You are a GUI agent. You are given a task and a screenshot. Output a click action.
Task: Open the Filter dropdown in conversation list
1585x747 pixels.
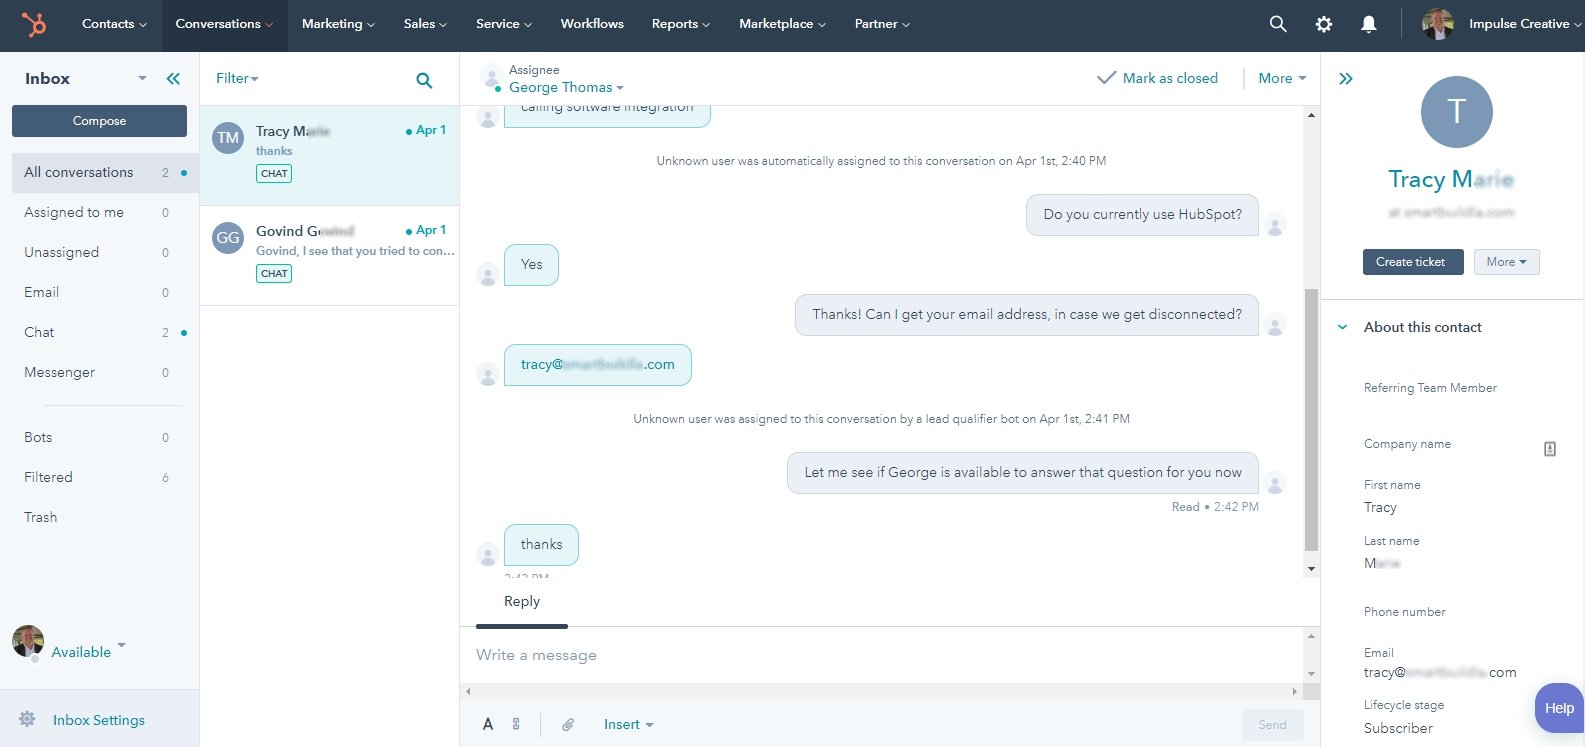237,78
